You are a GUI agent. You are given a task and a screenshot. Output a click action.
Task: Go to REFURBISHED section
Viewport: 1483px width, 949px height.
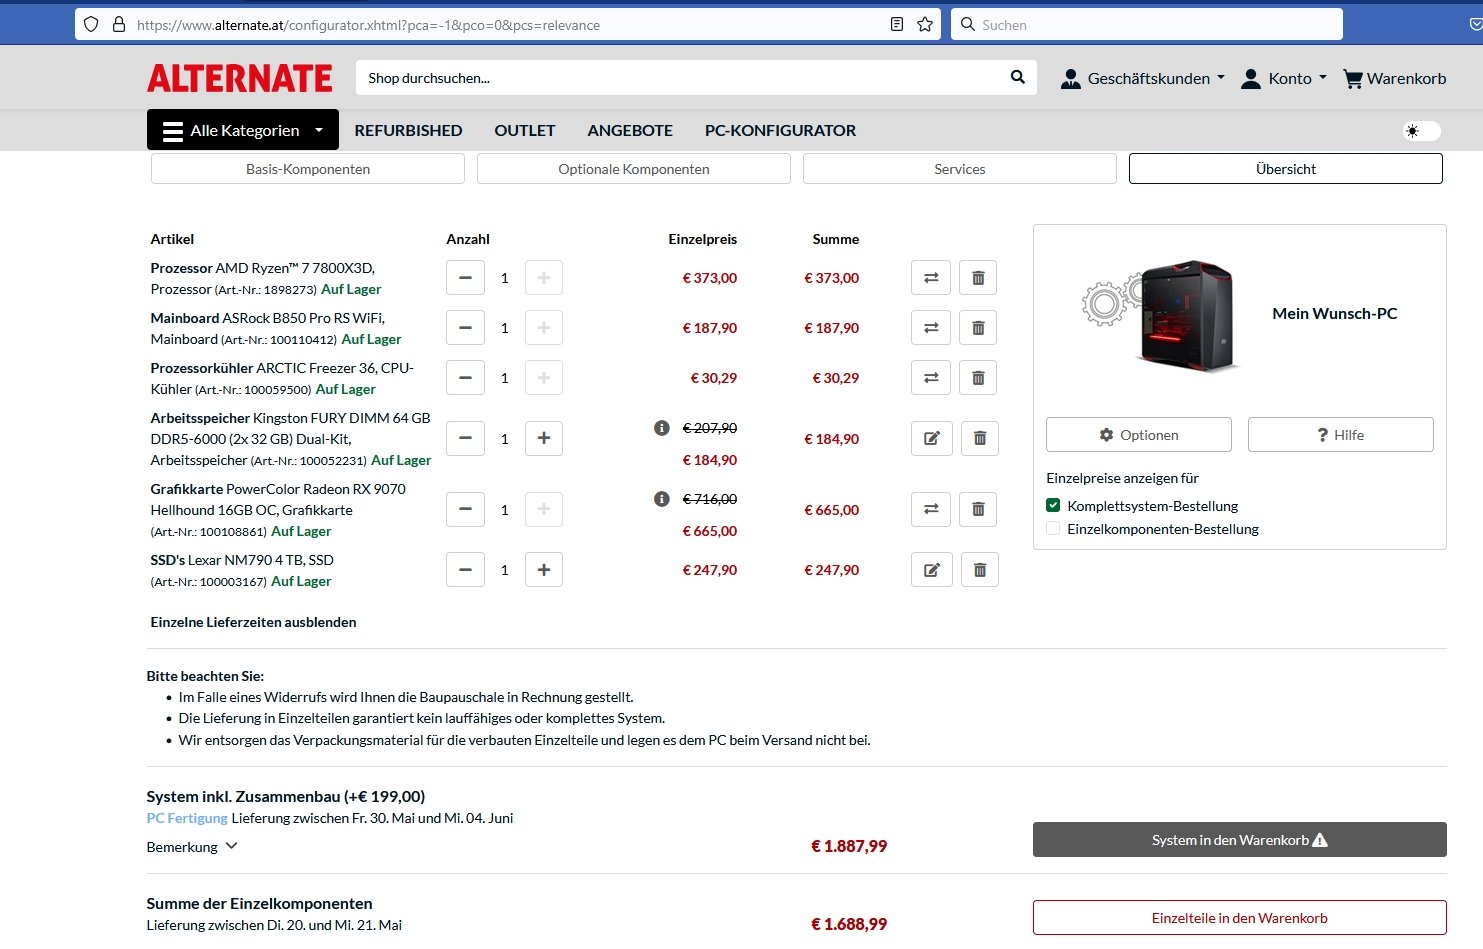click(x=408, y=130)
